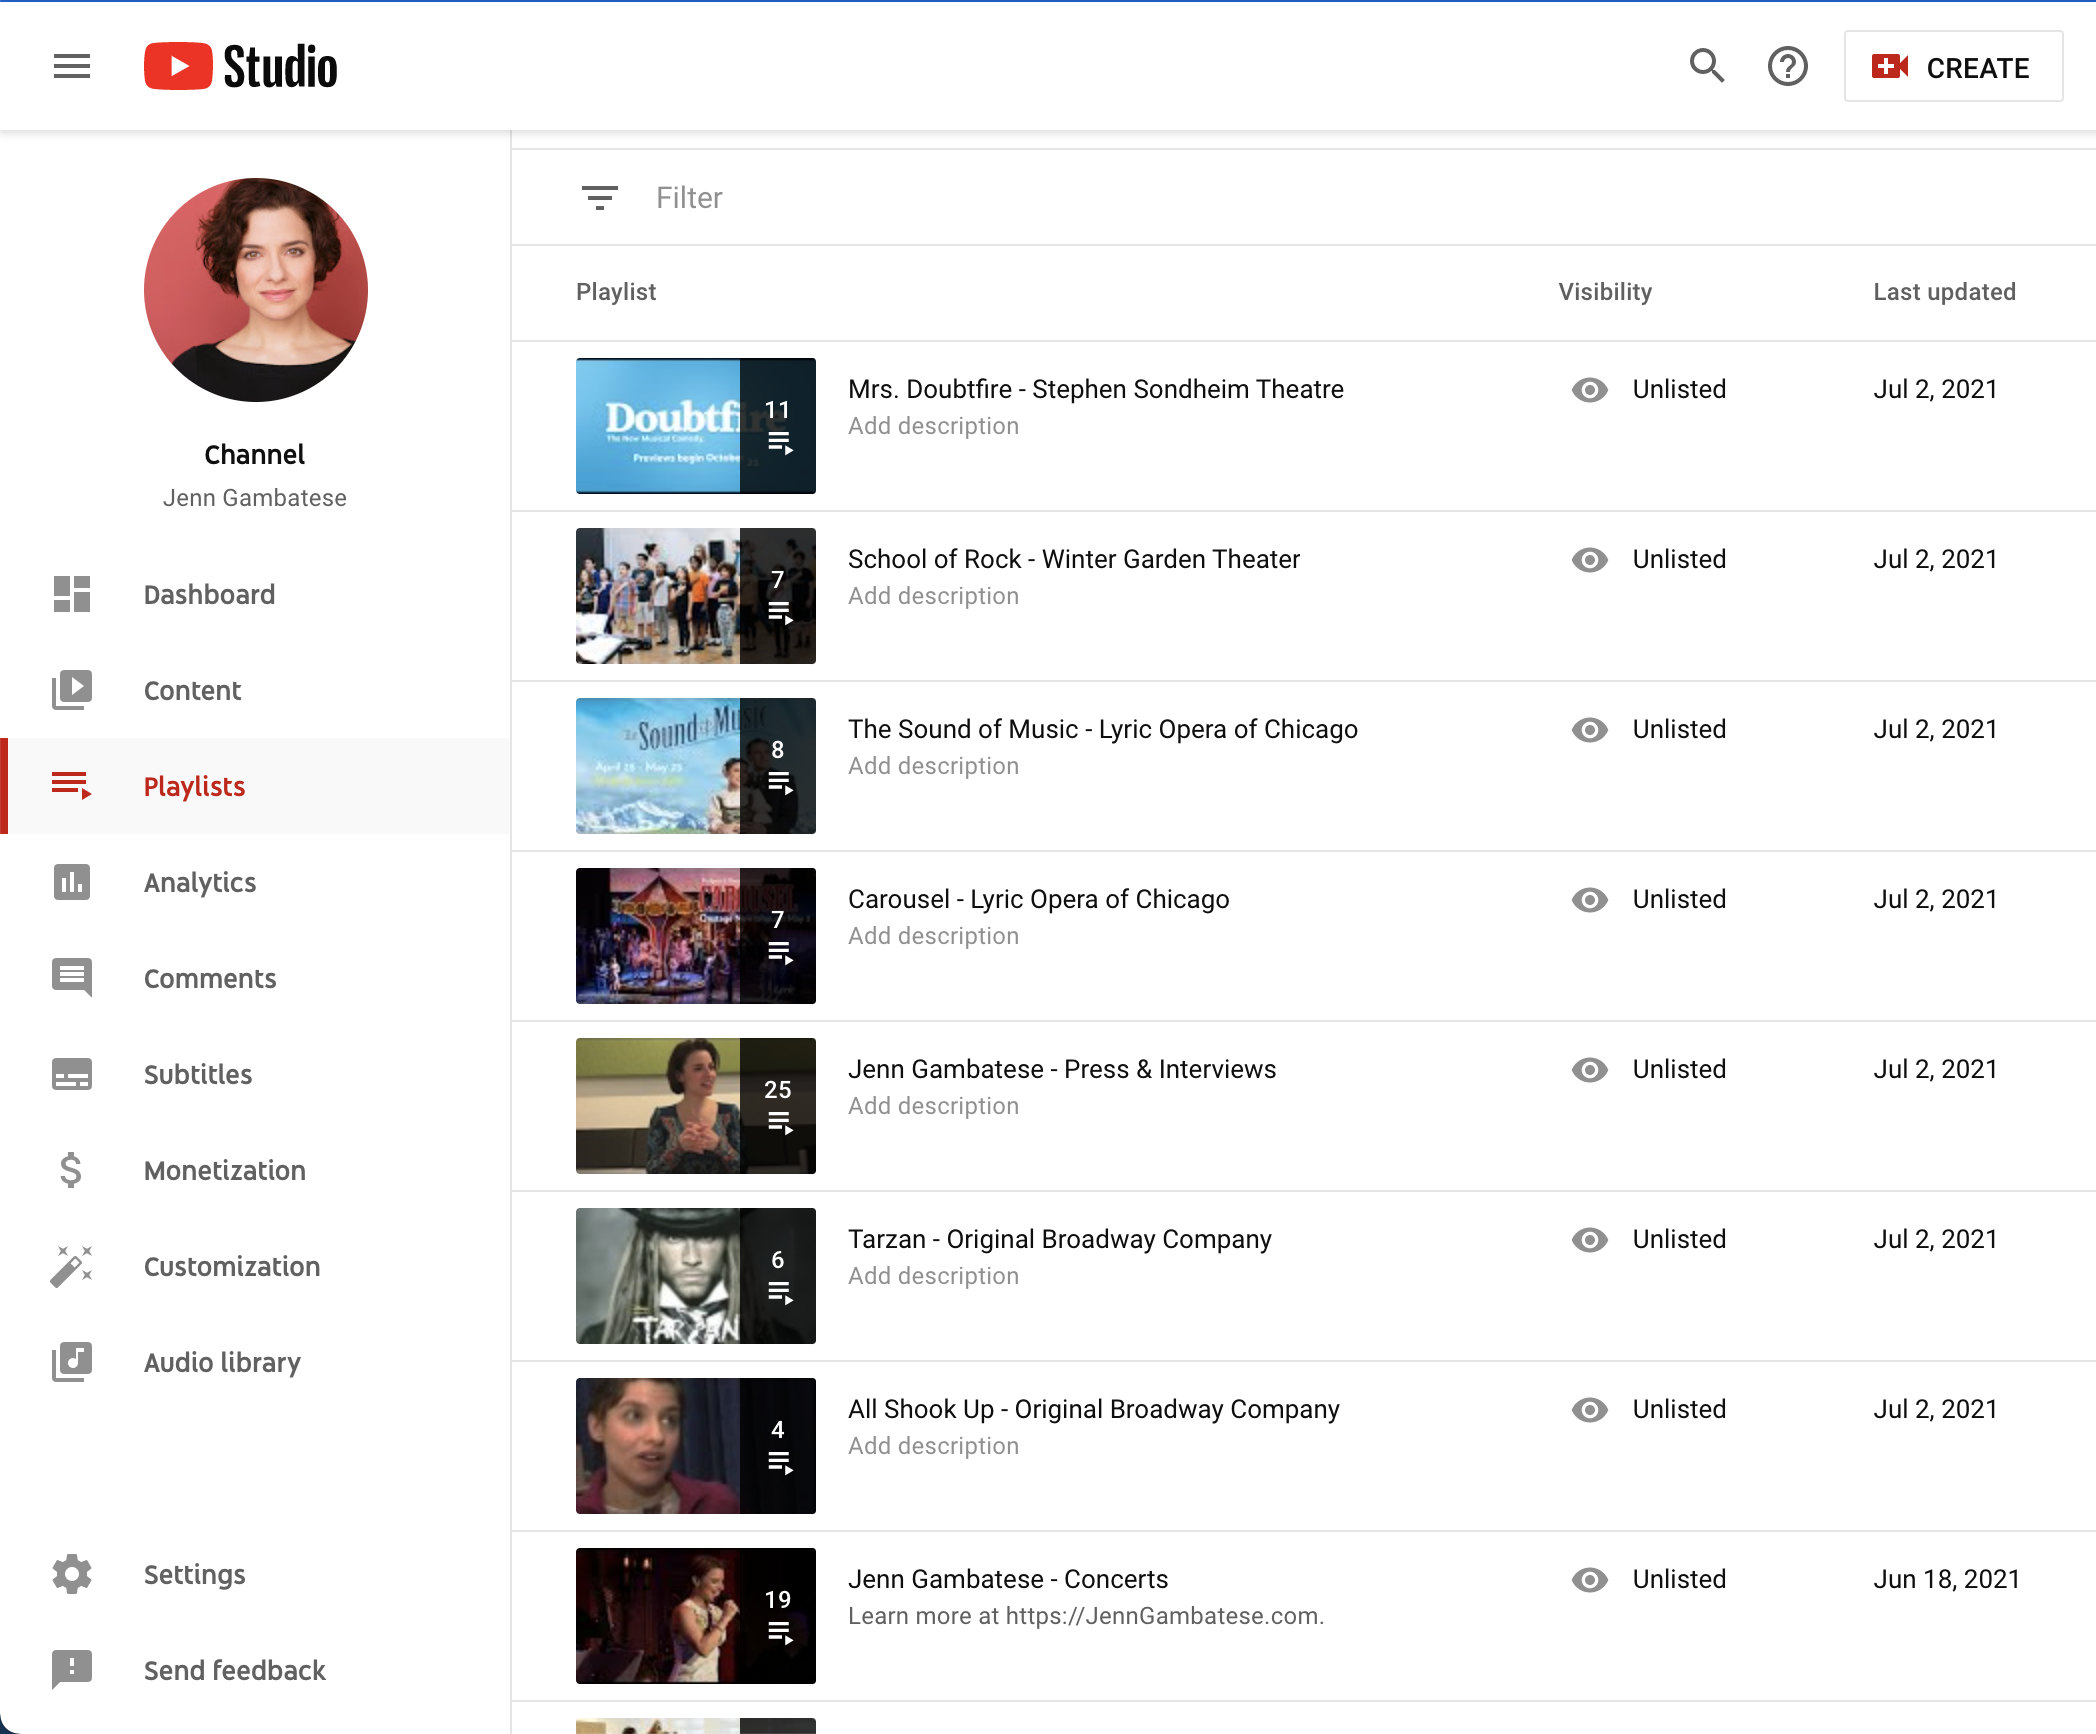The width and height of the screenshot is (2096, 1734).
Task: Open Unlisted dropdown for Jenn Gambatese - Concerts
Action: [x=1679, y=1579]
